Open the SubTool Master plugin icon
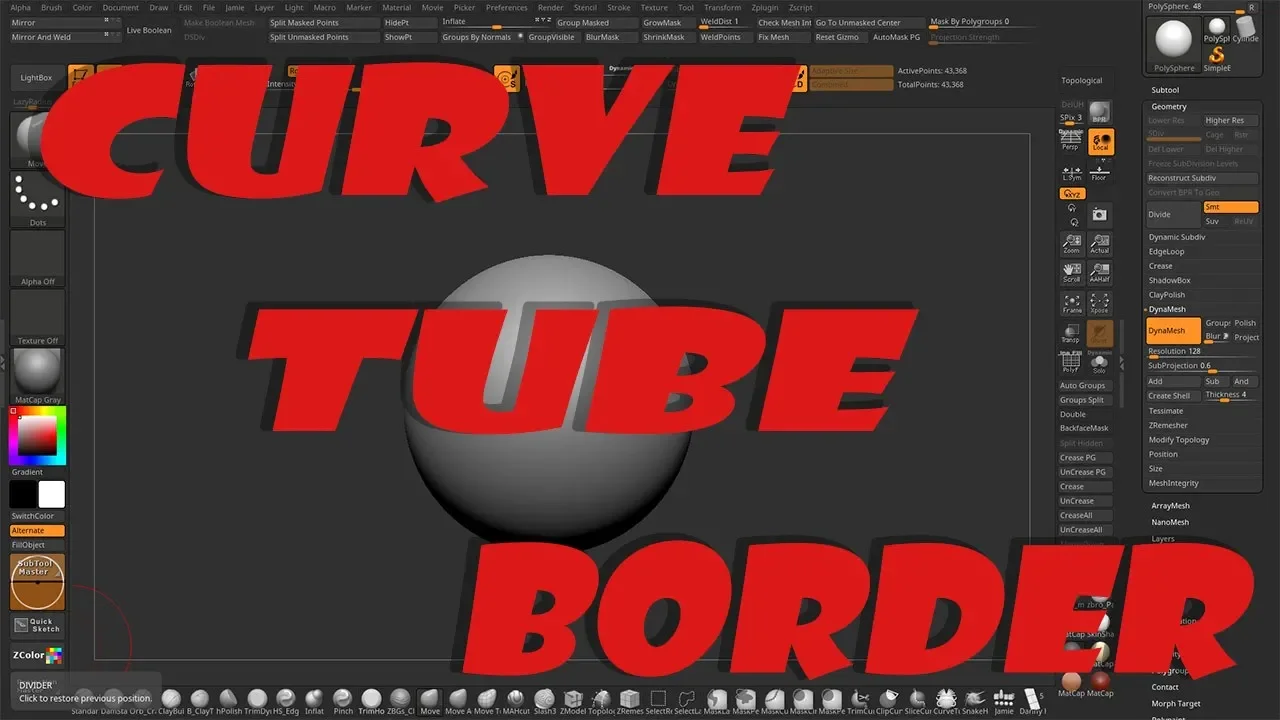The height and width of the screenshot is (720, 1280). 37,582
